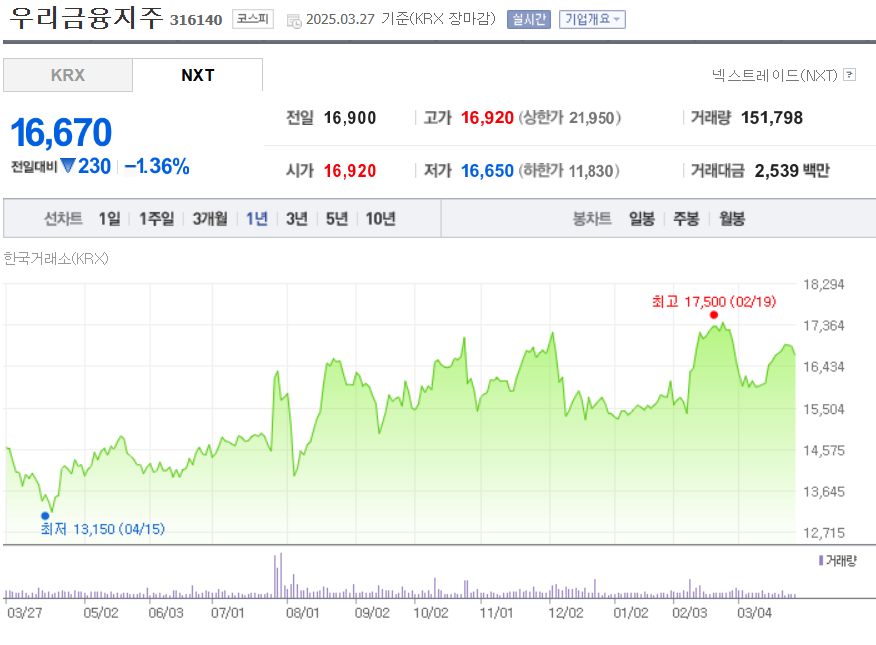Click the 상한가 21,950 text
Viewport: 876px width, 645px height.
coord(570,118)
